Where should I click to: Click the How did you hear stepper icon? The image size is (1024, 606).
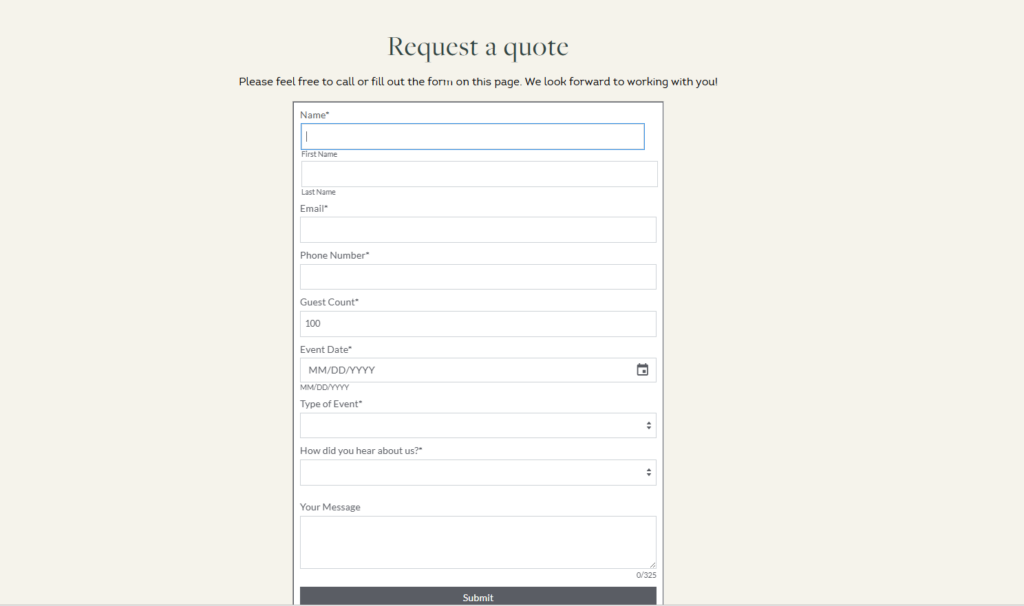[649, 471]
